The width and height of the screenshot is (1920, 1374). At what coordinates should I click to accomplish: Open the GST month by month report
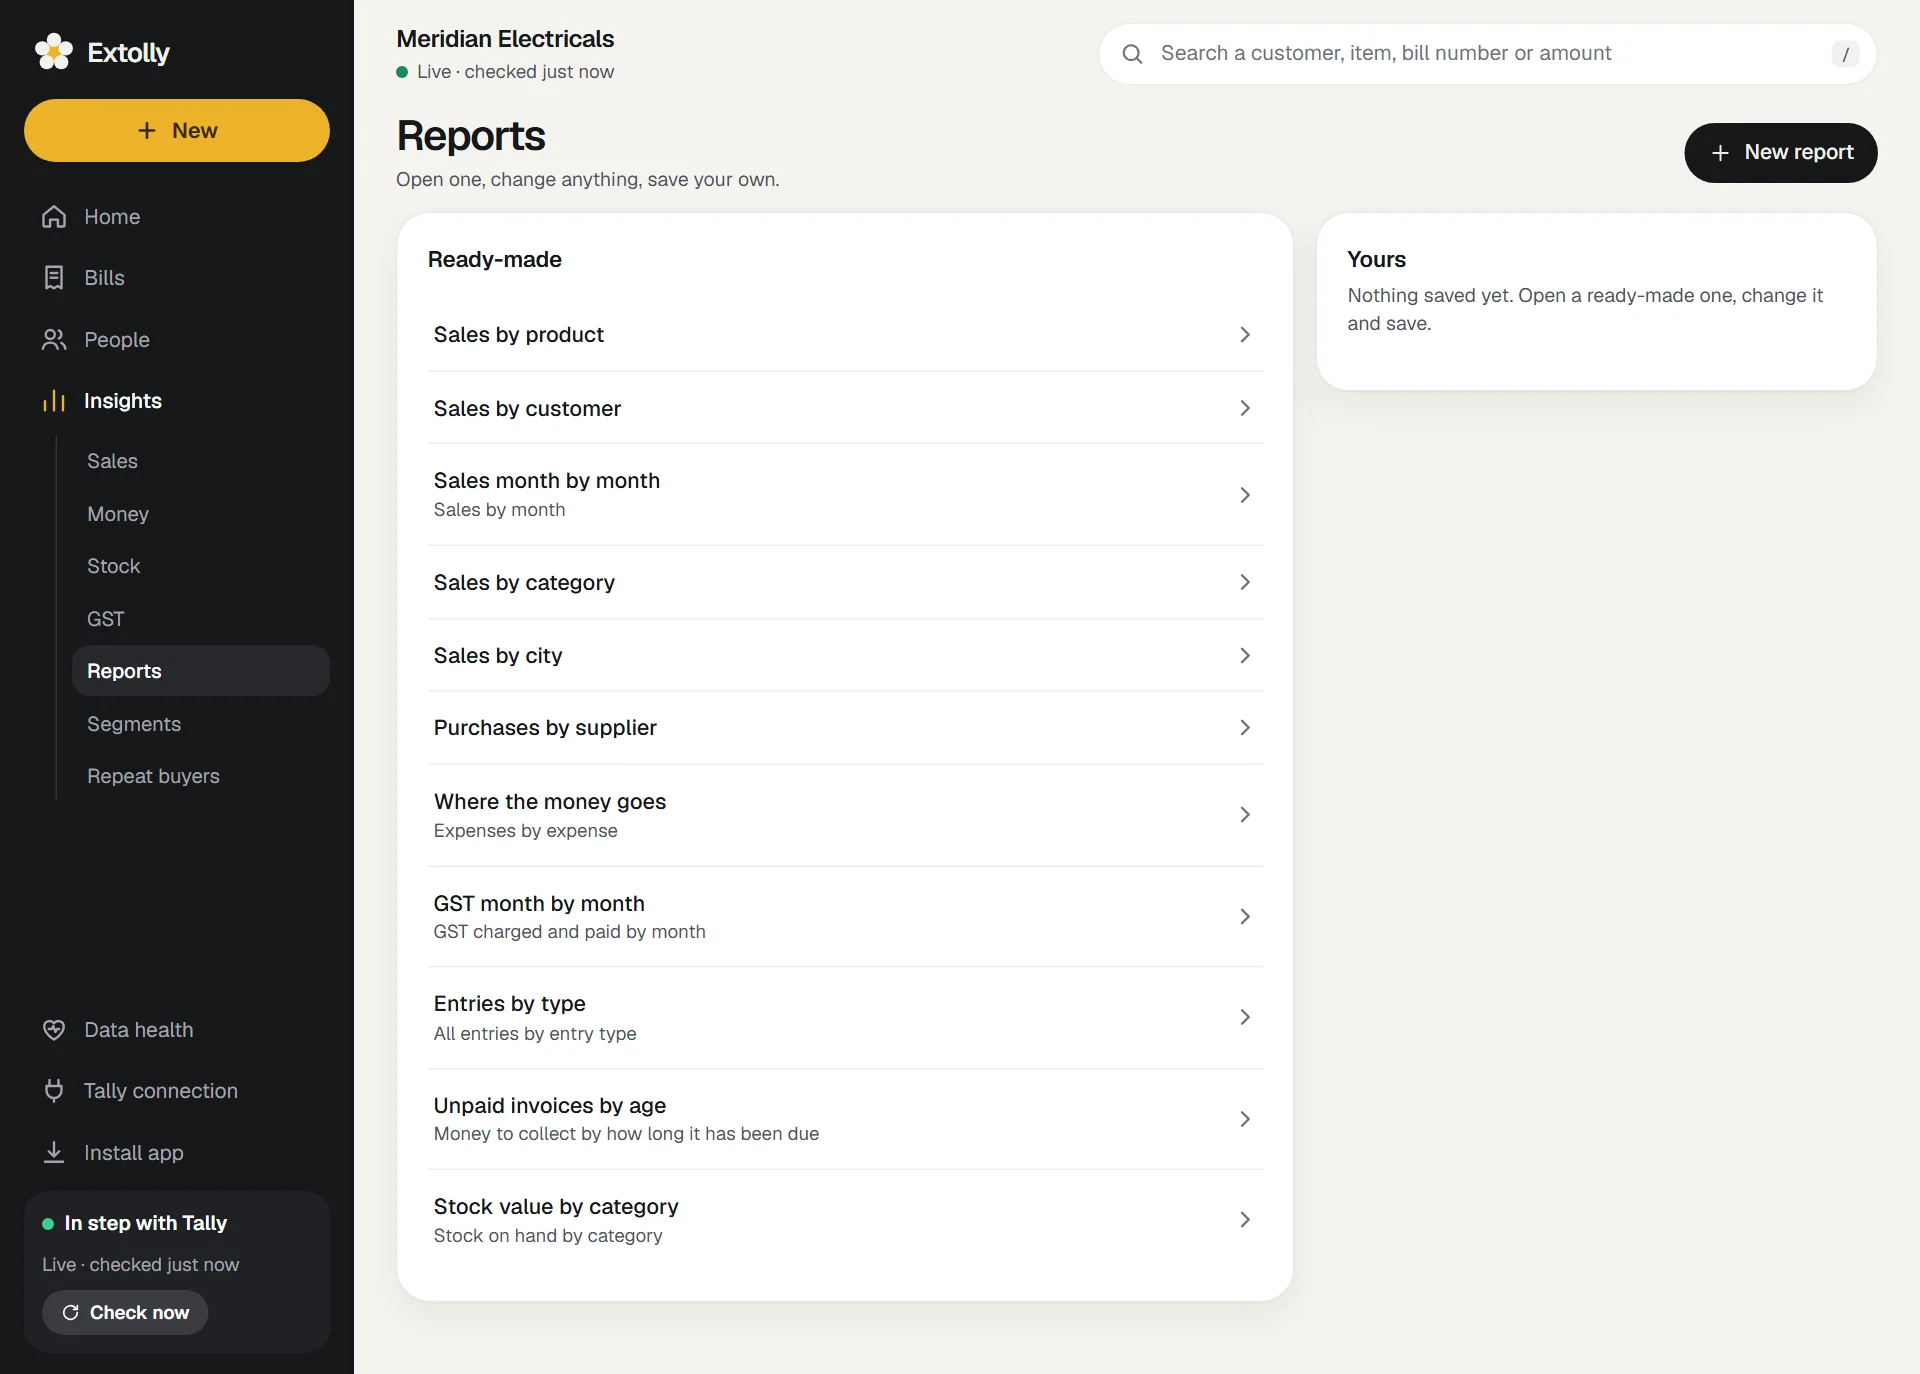(845, 917)
